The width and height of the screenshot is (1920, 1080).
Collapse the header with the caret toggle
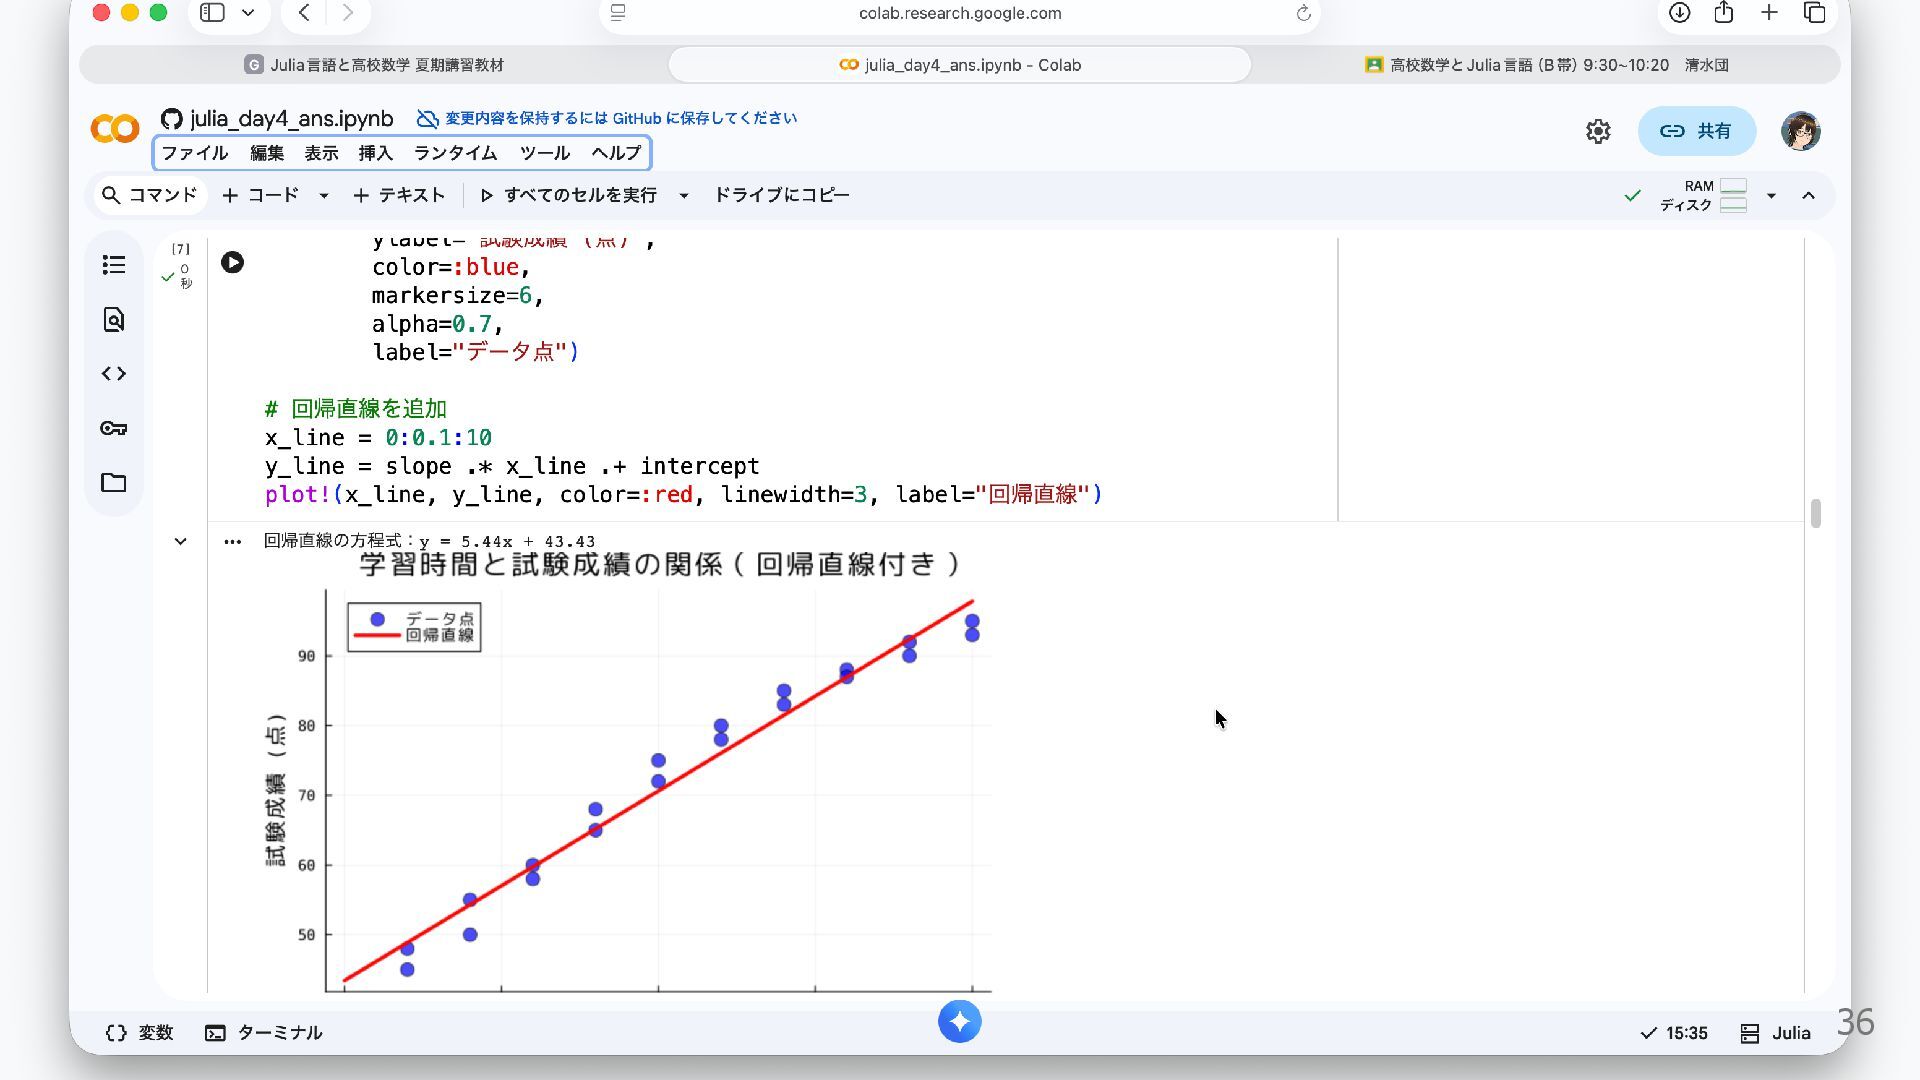(1808, 196)
